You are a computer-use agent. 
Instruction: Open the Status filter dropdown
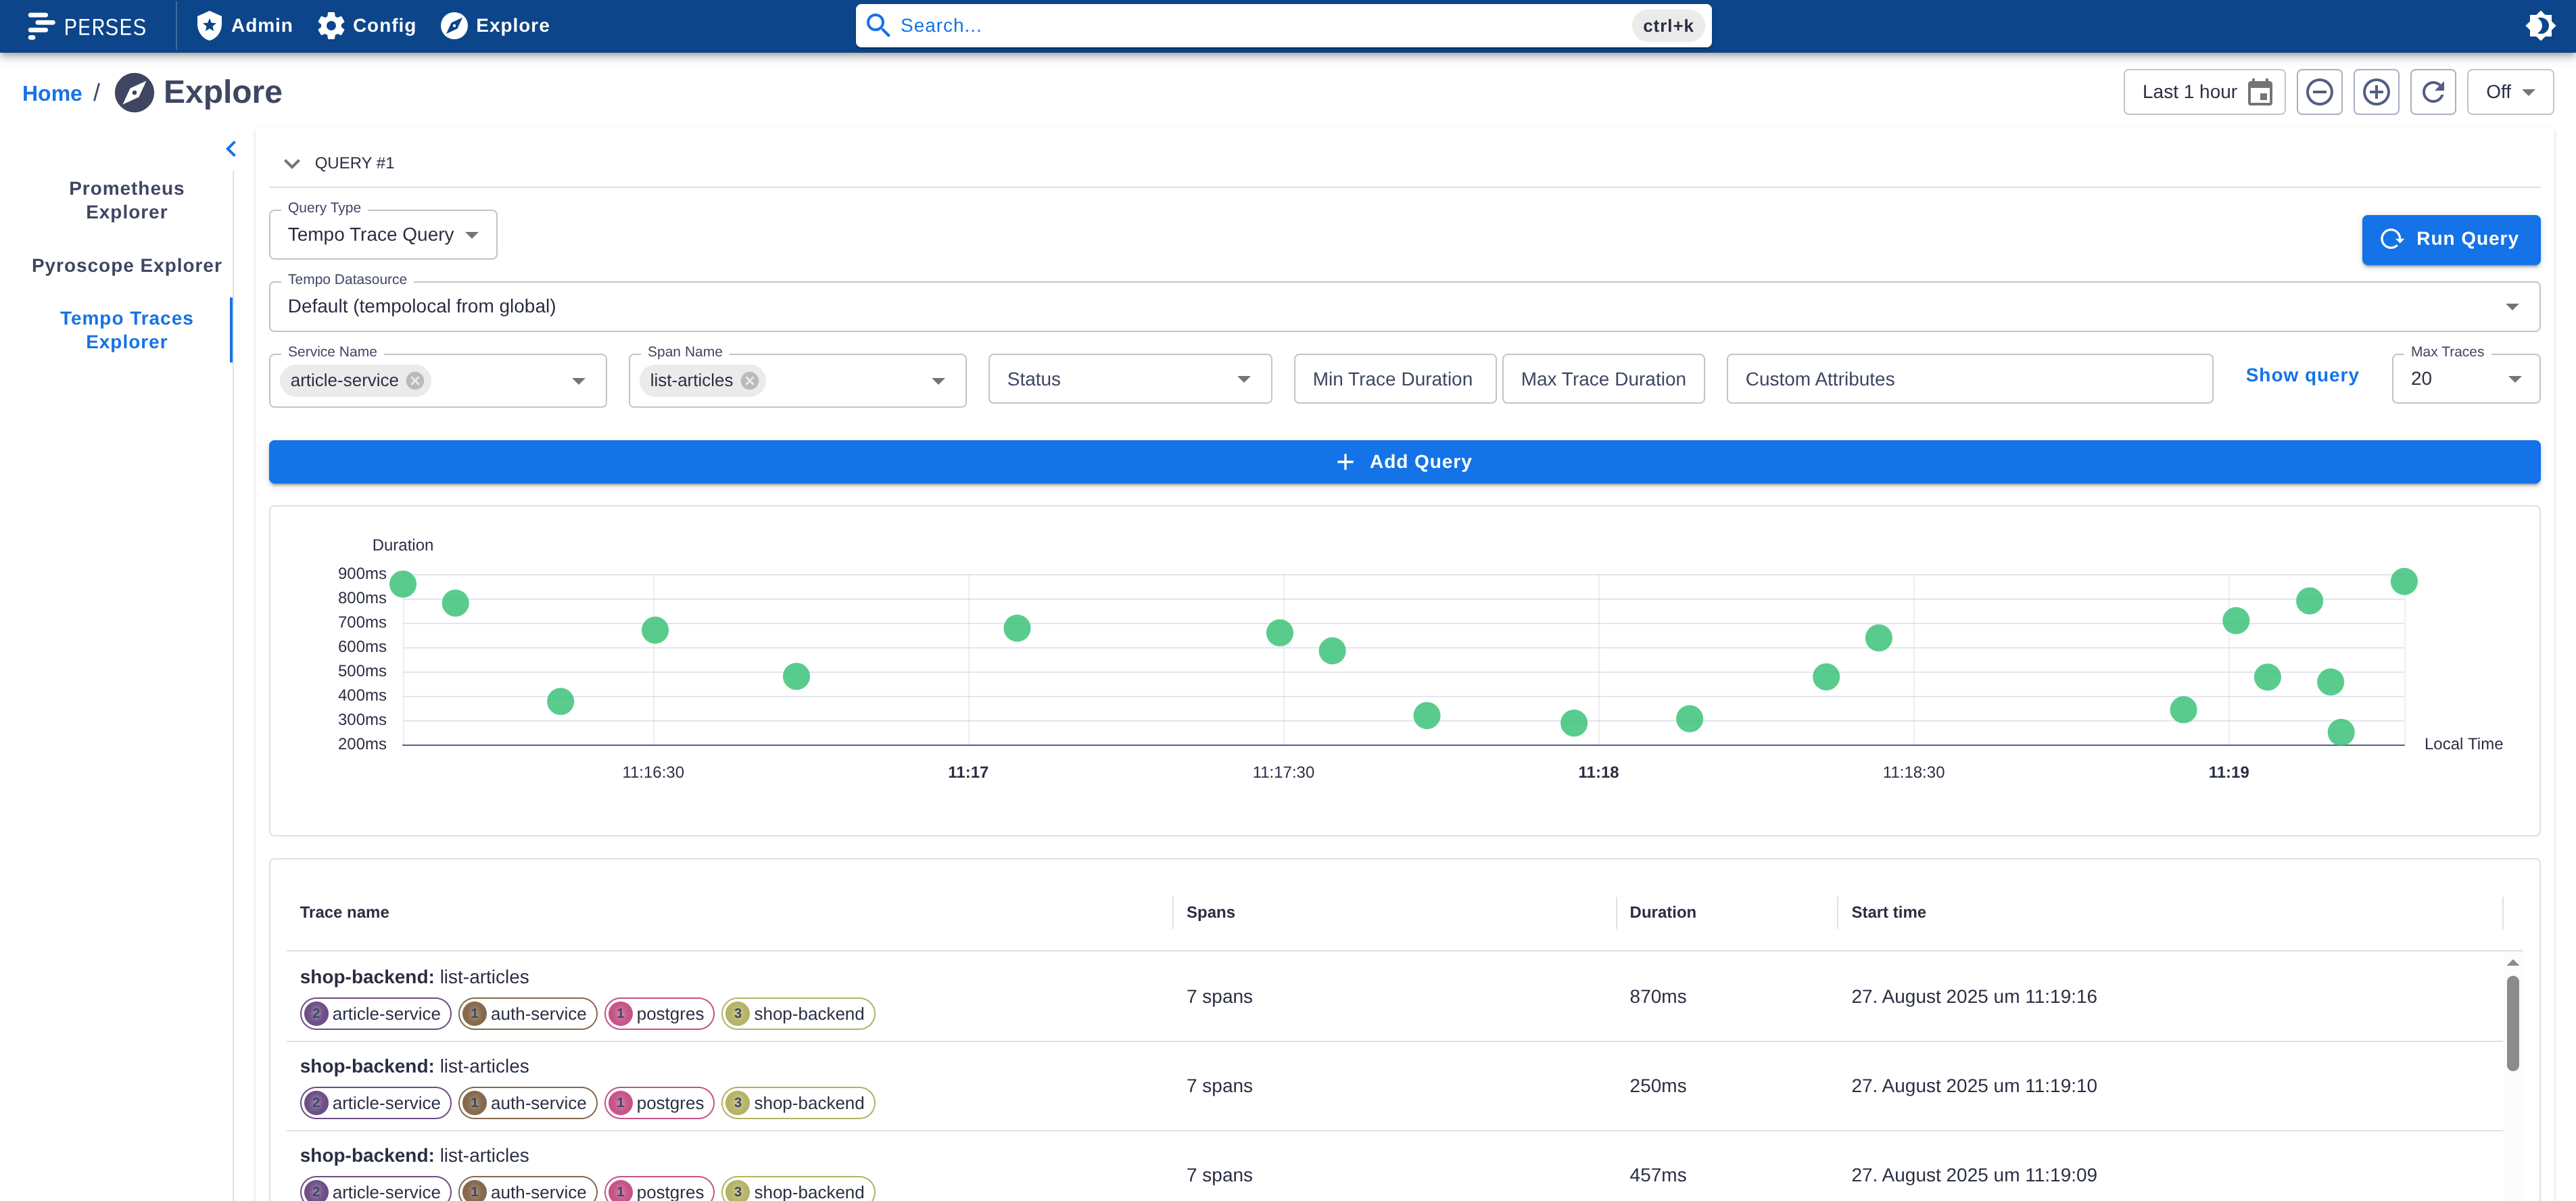[x=1129, y=379]
